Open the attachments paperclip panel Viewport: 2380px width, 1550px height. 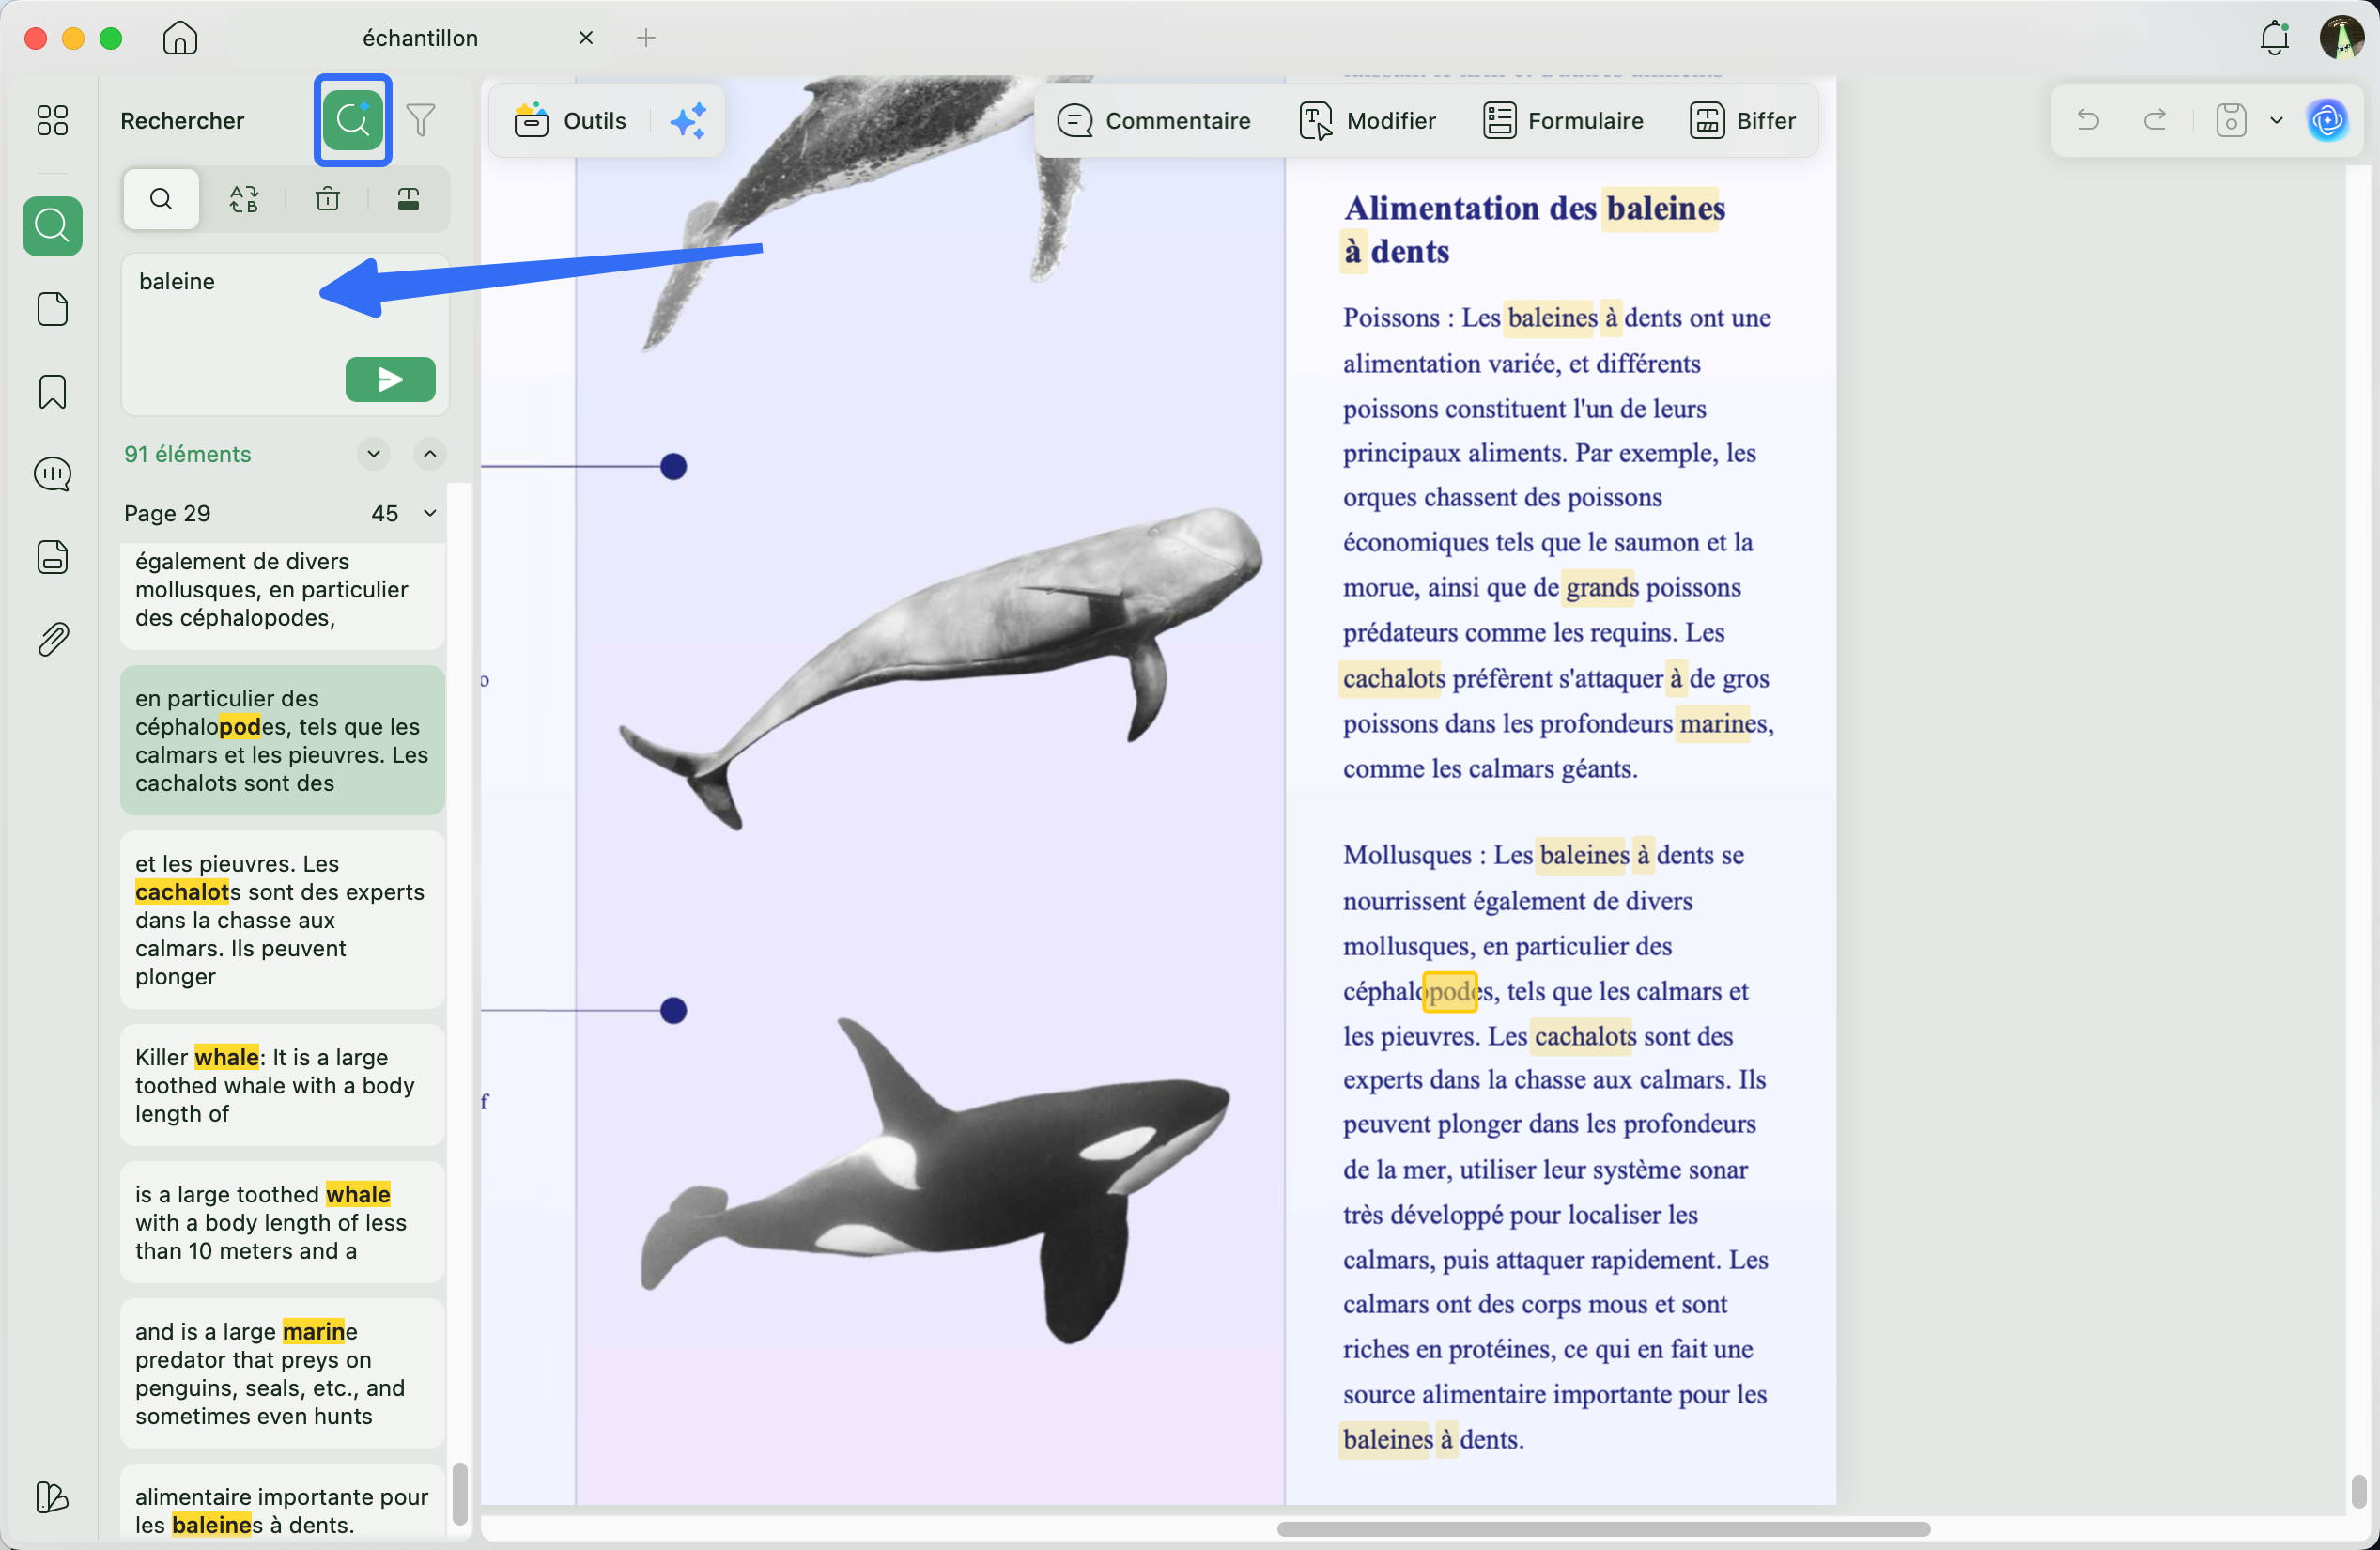pyautogui.click(x=52, y=639)
